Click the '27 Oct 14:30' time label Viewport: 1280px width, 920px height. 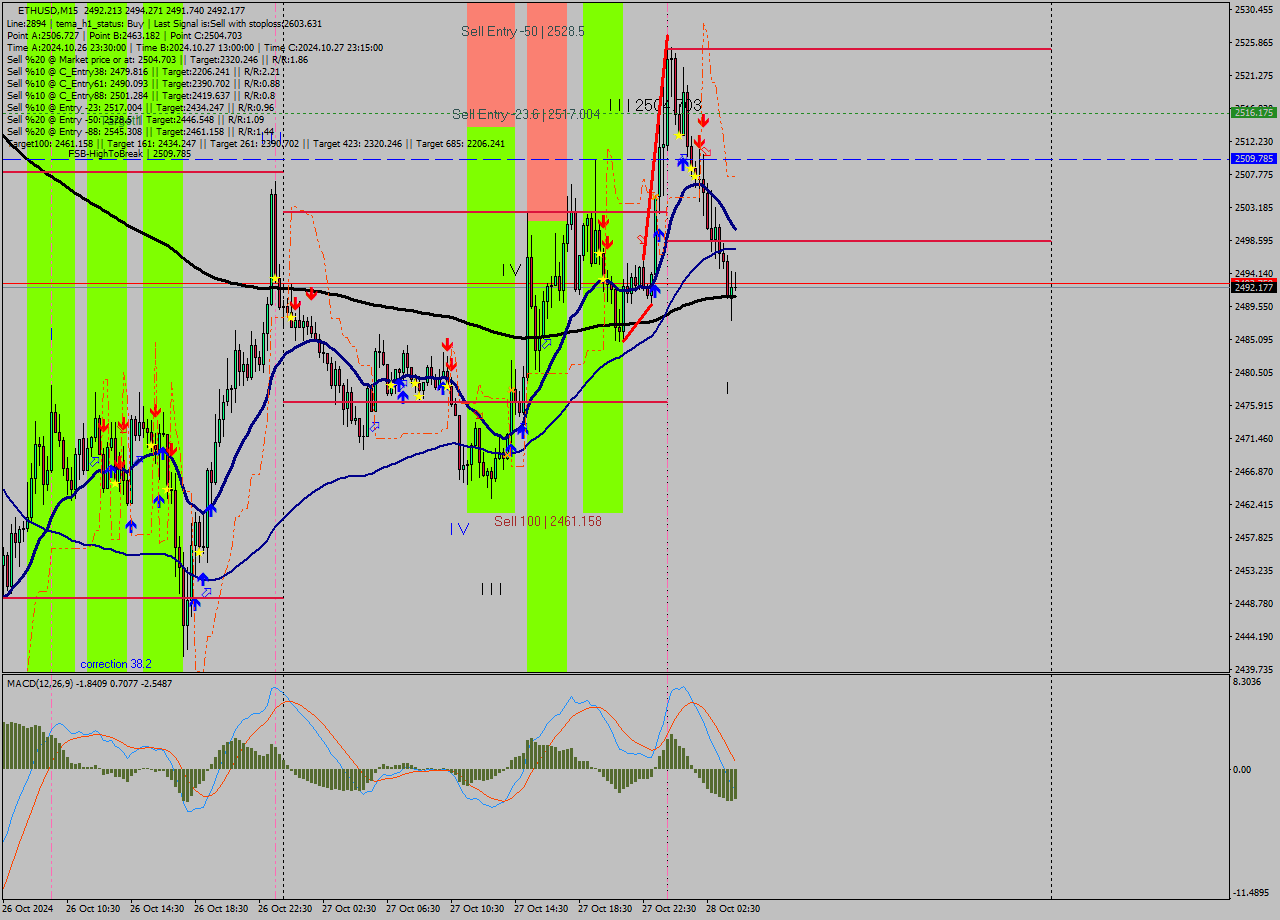541,909
